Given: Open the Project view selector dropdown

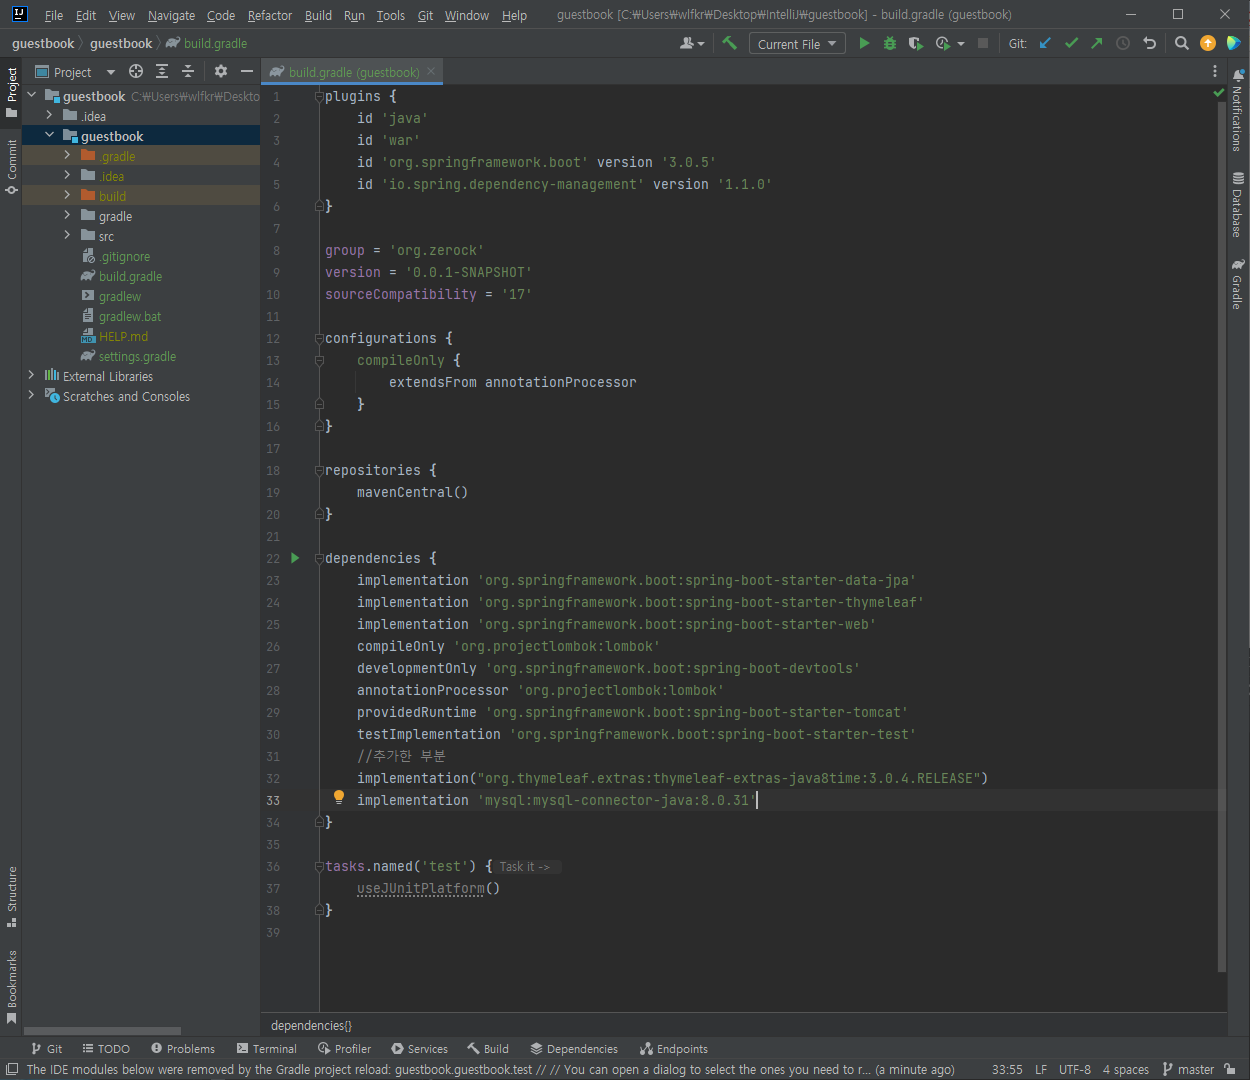Looking at the screenshot, I should (x=76, y=72).
